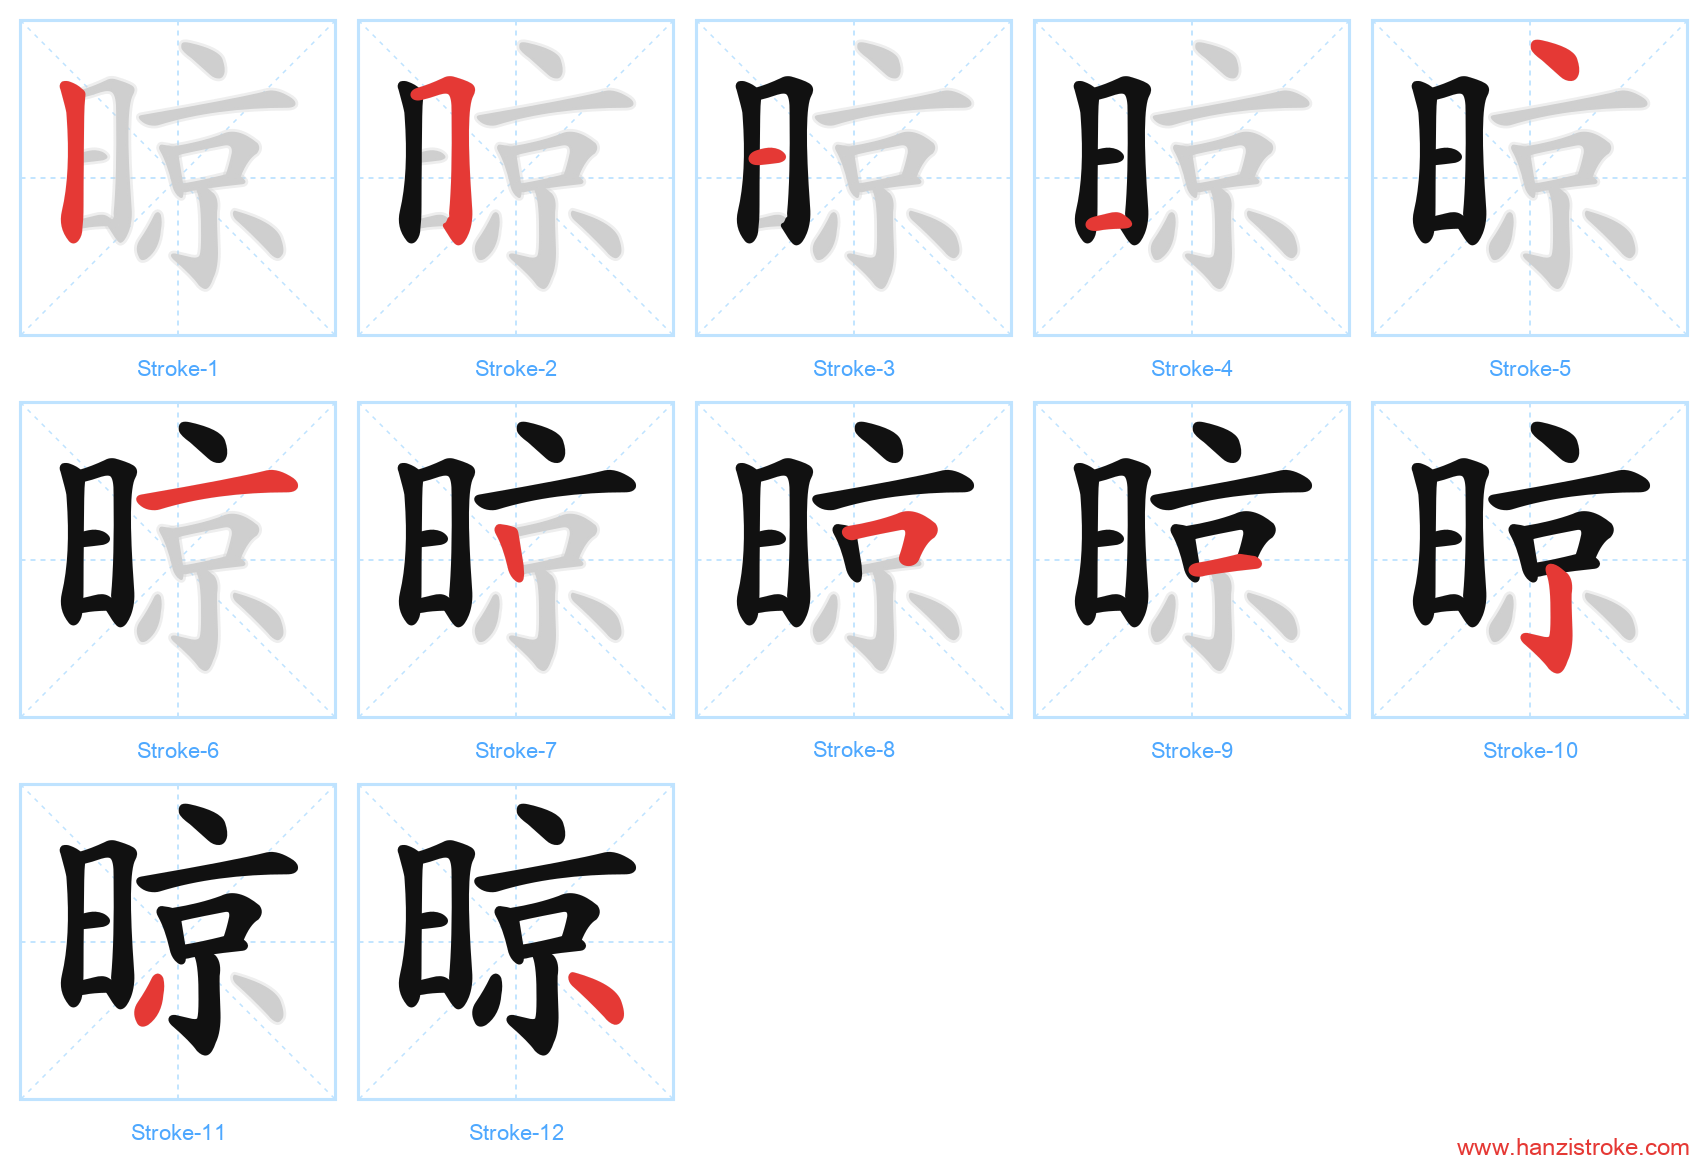This screenshot has width=1708, height=1164.
Task: Click the Stroke-11 diagram tile
Action: tap(178, 942)
